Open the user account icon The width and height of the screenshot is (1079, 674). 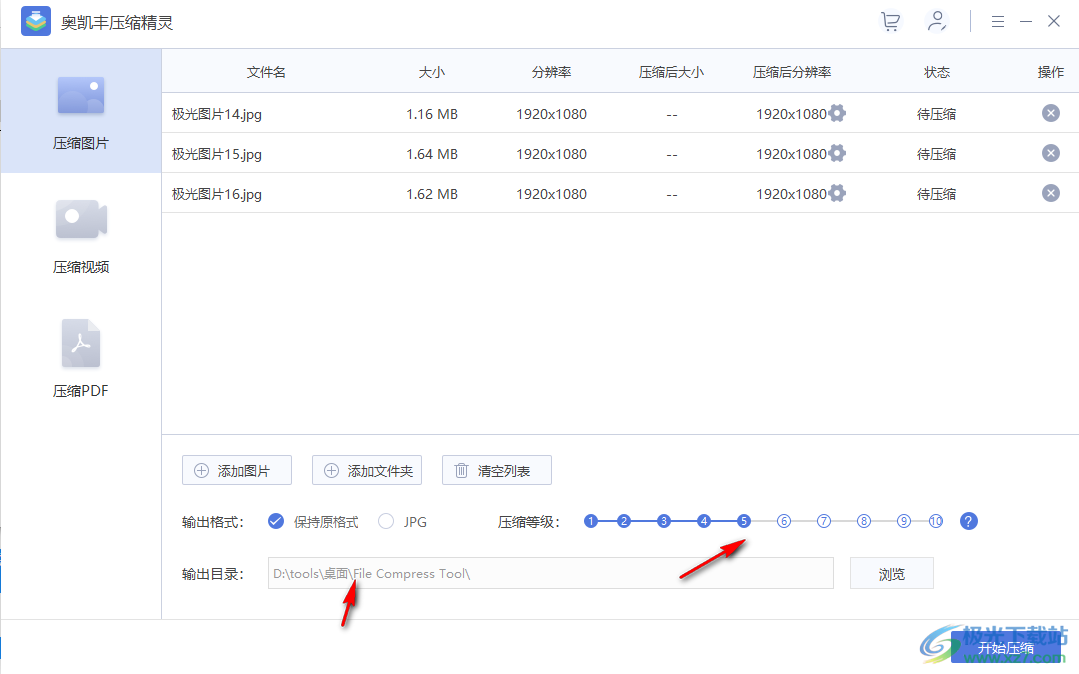(x=937, y=21)
